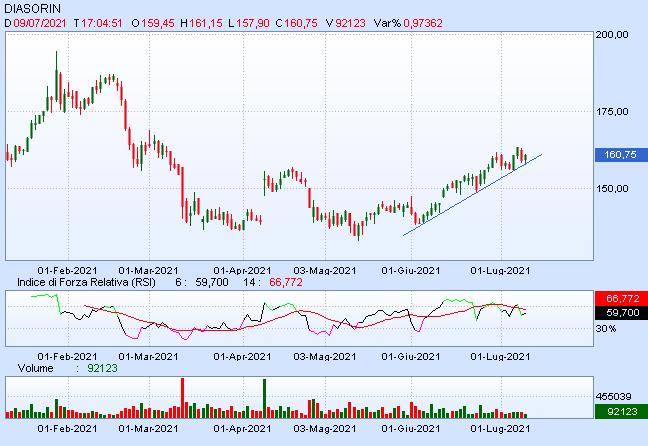Click 01-Feb-2021 label under price chart
The height and width of the screenshot is (446, 648).
coord(67,271)
